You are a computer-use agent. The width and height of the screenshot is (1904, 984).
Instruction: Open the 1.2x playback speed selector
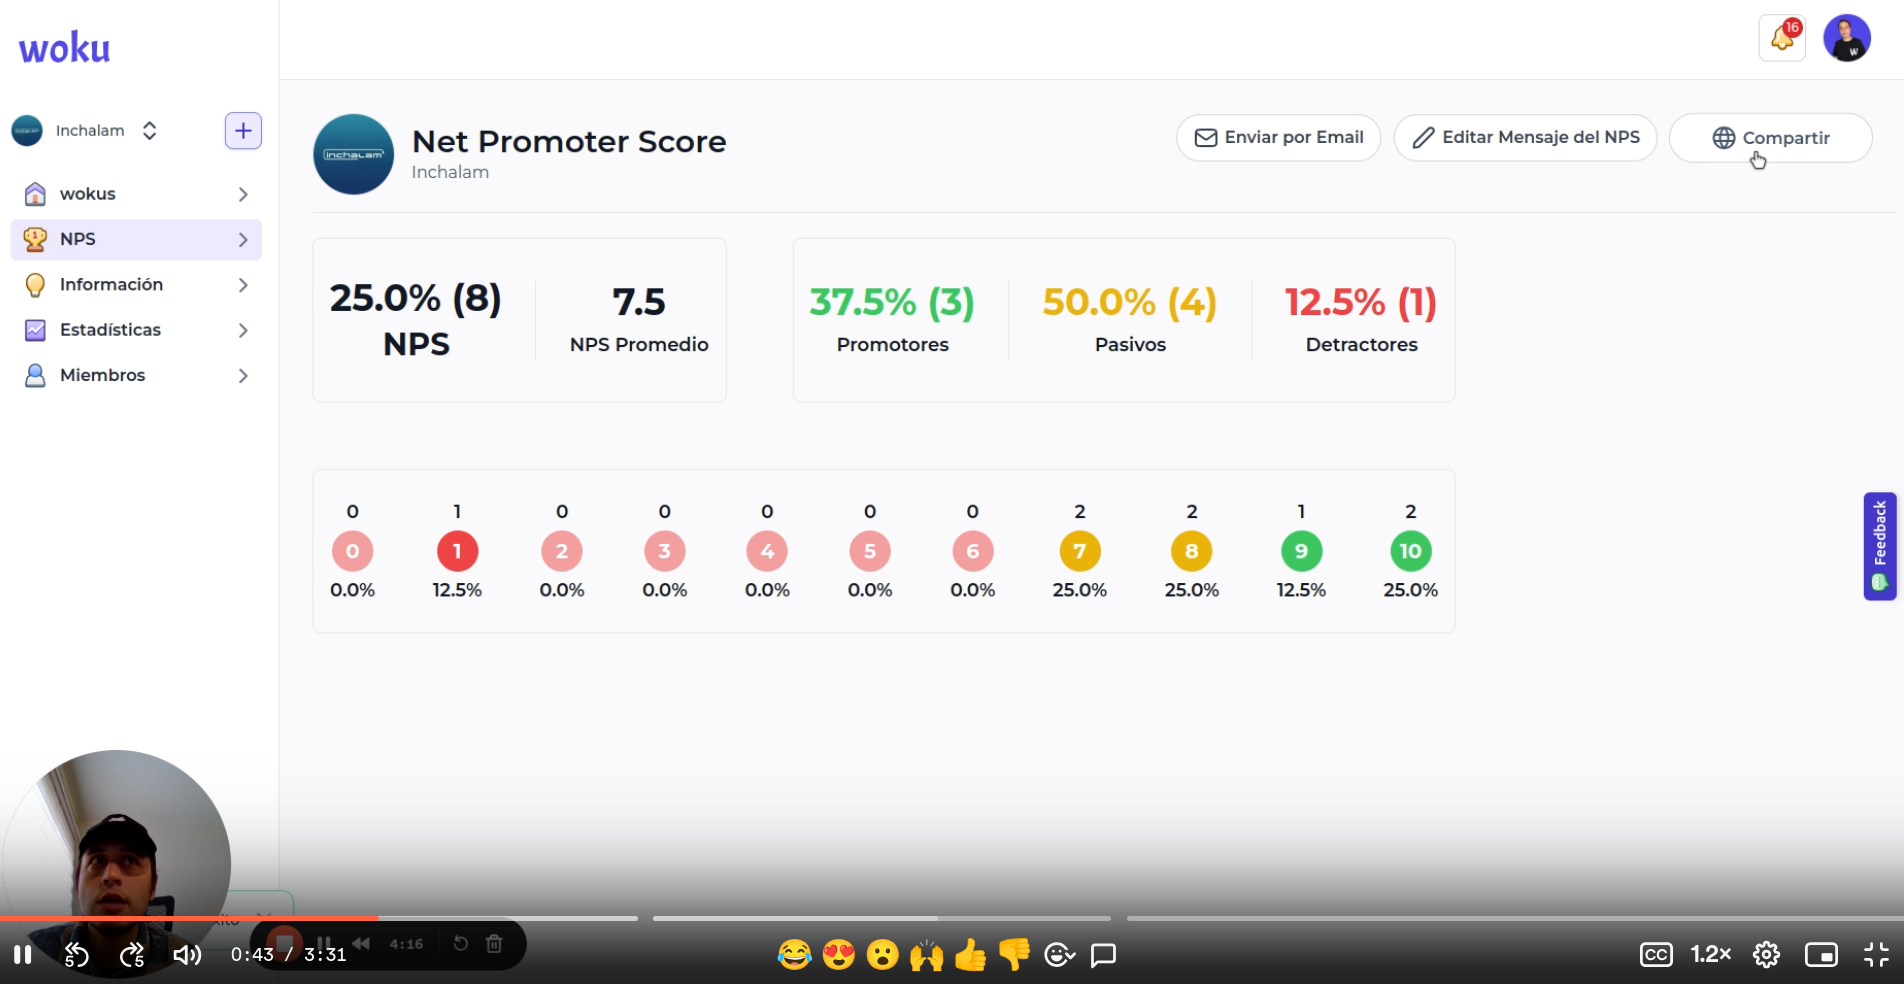[1709, 955]
